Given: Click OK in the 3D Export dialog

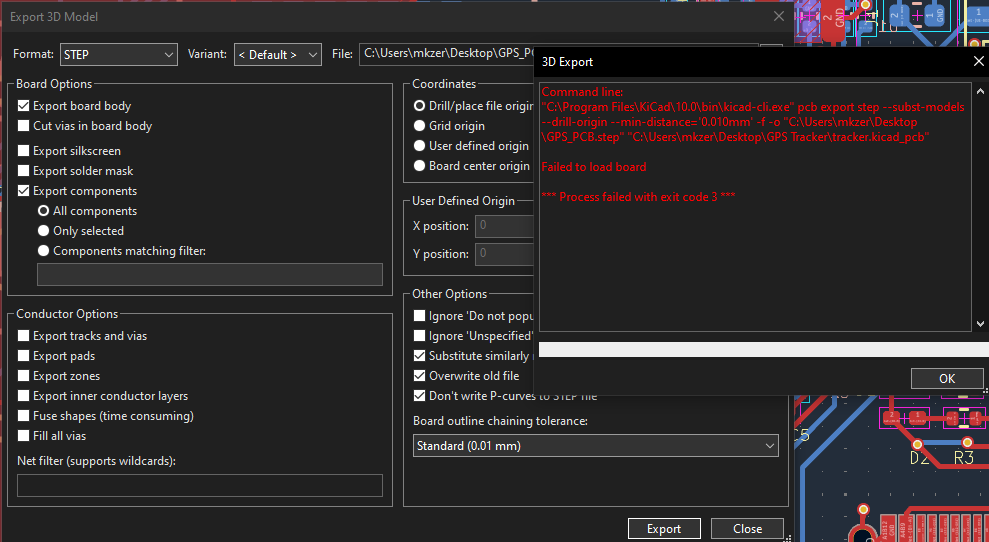Looking at the screenshot, I should 947,379.
